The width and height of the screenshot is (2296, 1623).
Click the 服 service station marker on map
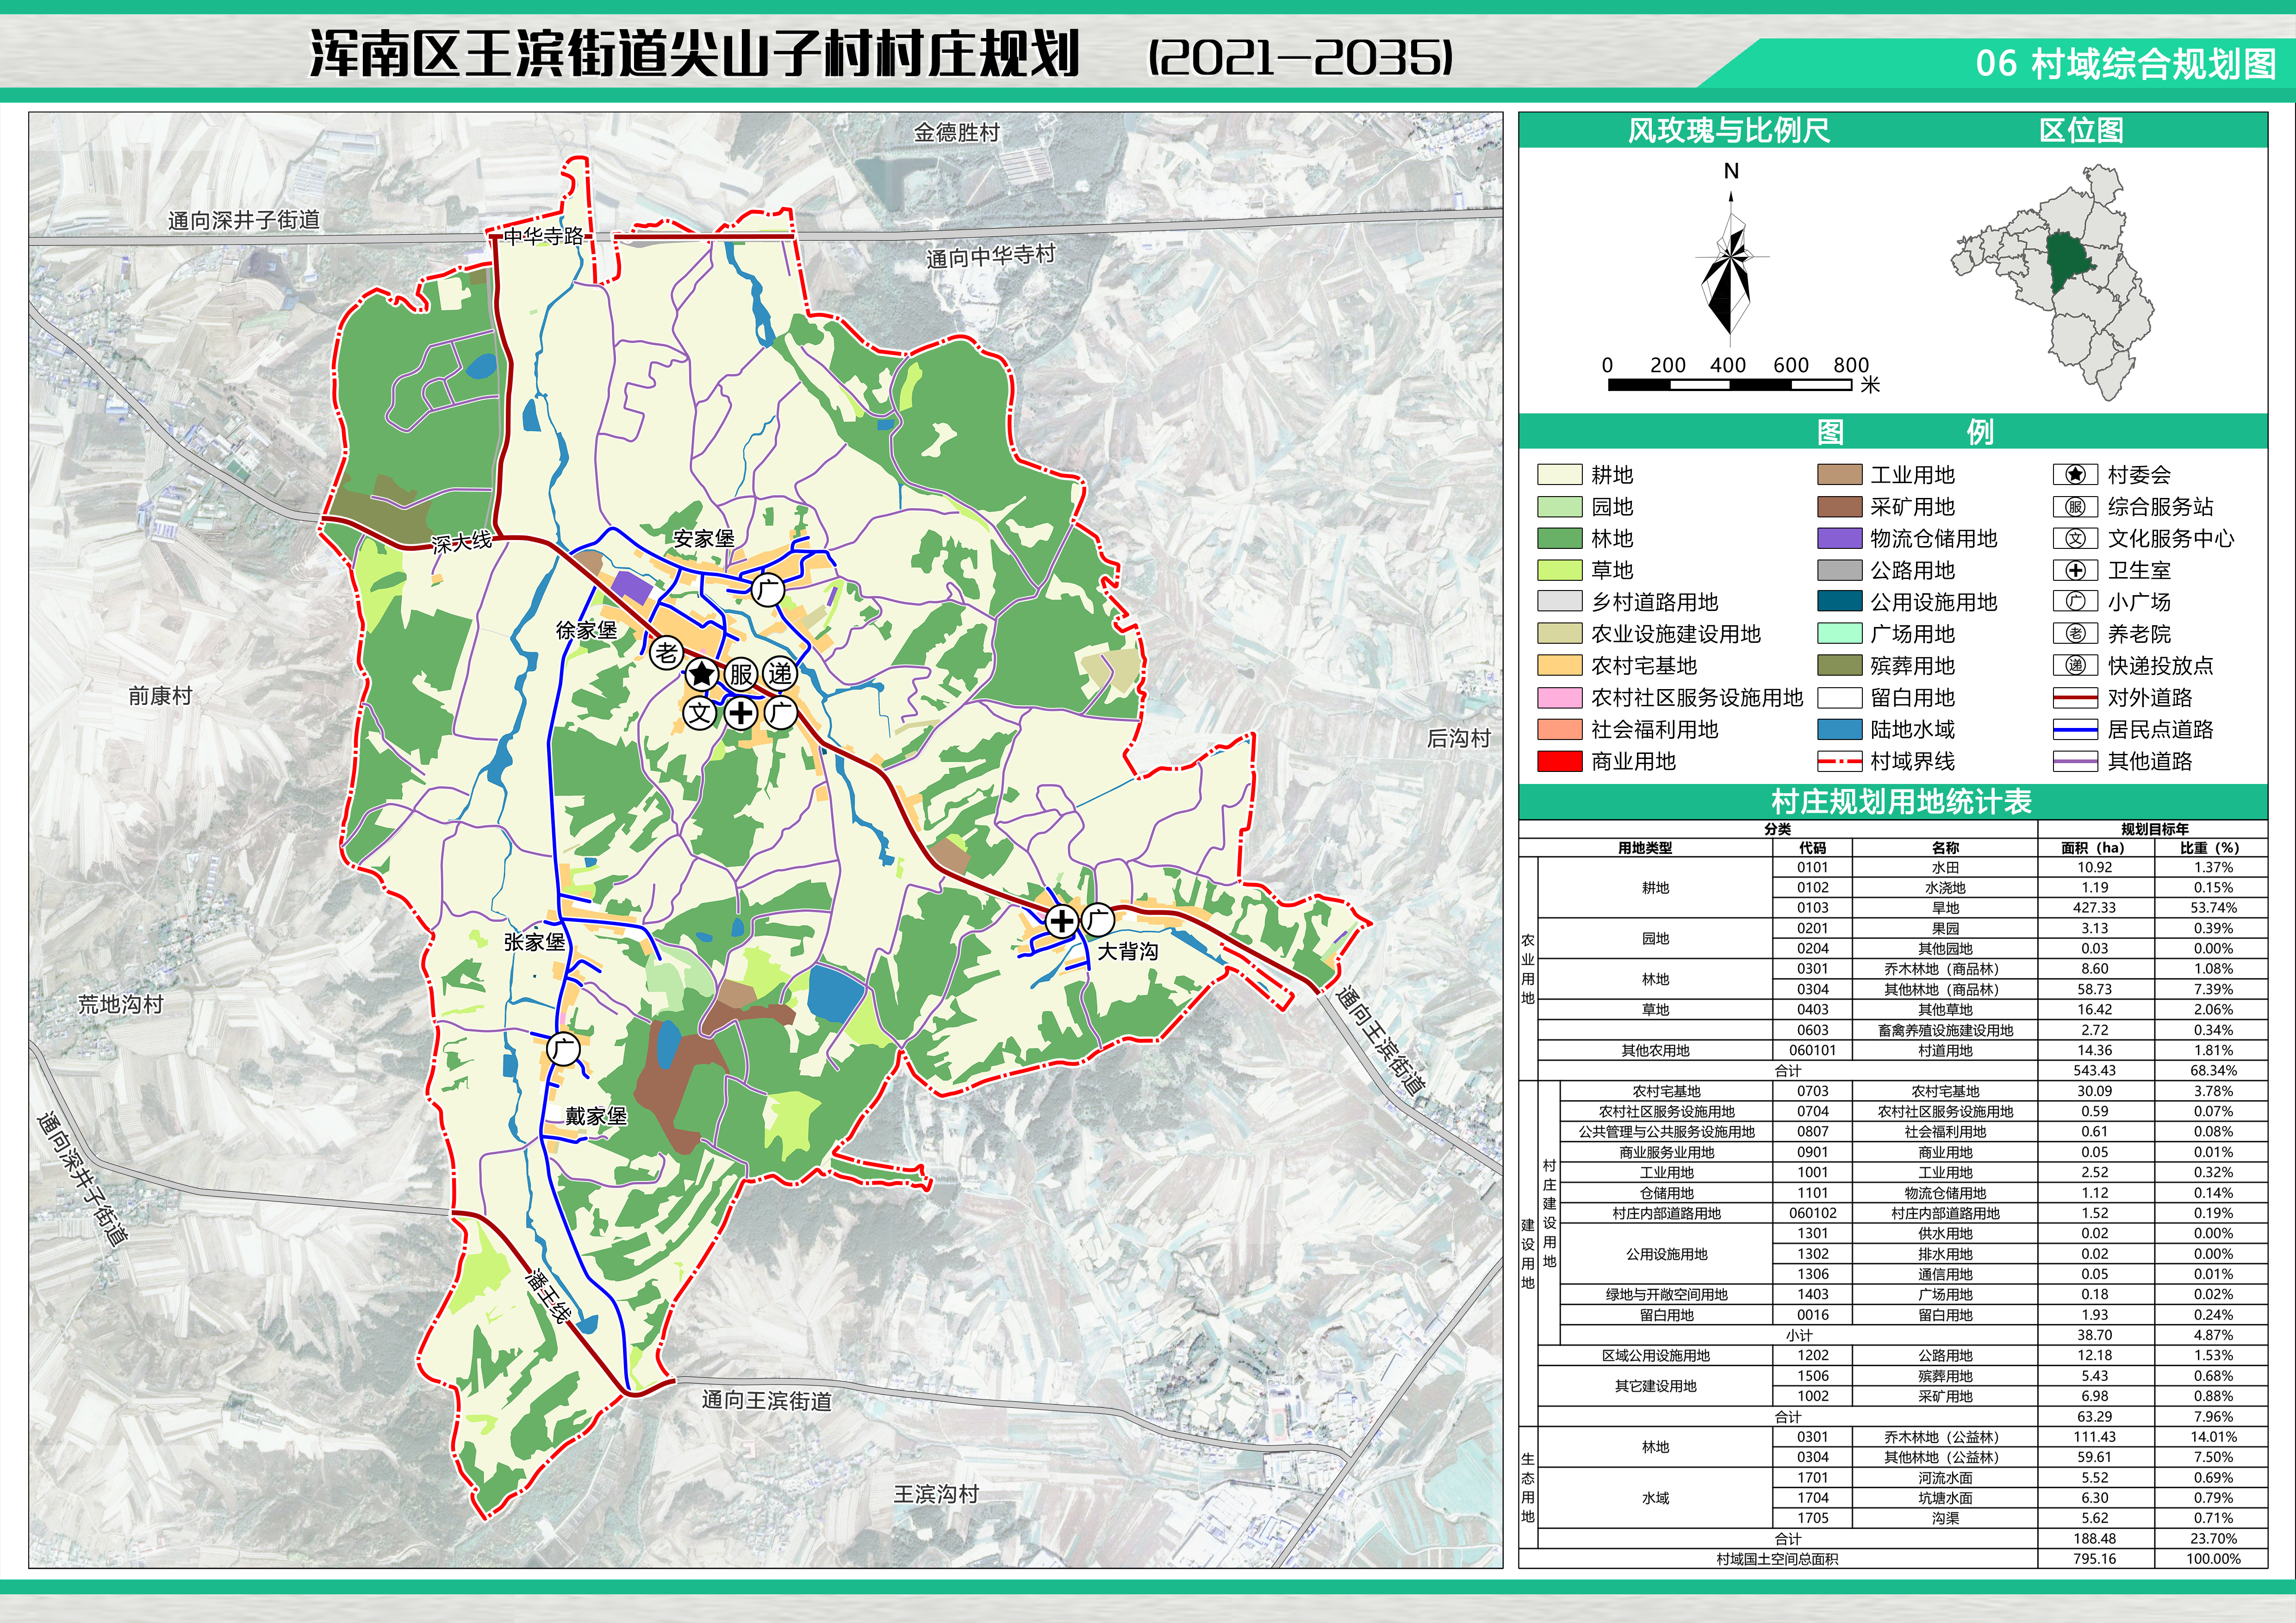(741, 674)
